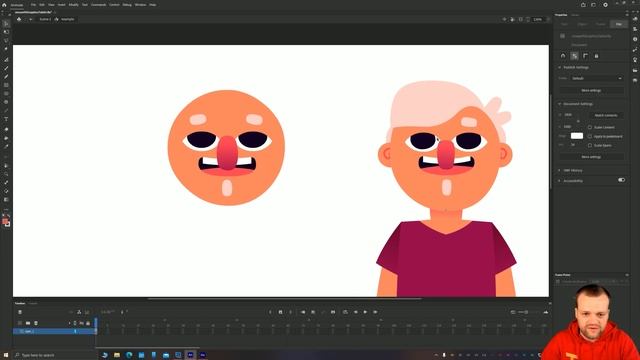Open the stage background color swatch
Image resolution: width=640 pixels, height=360 pixels.
pos(577,136)
